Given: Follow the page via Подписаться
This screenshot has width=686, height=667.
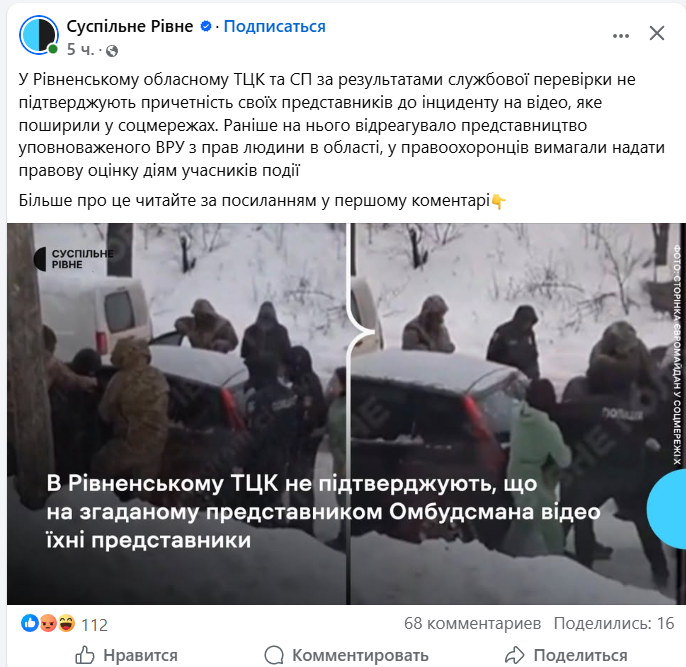Looking at the screenshot, I should pos(274,26).
